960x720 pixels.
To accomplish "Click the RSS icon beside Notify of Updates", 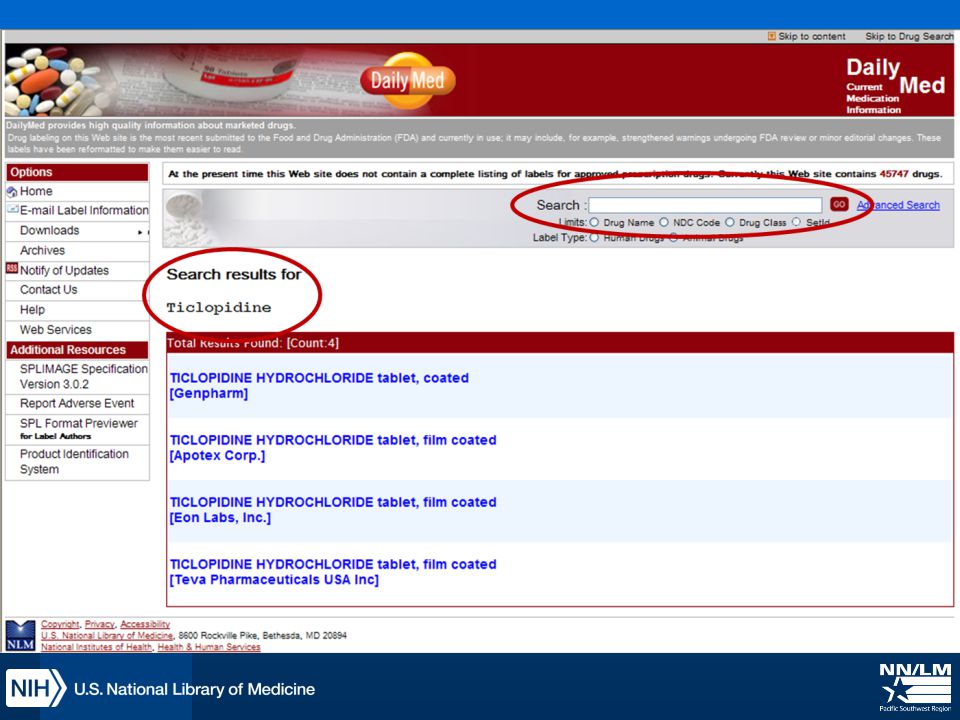I will pyautogui.click(x=12, y=268).
